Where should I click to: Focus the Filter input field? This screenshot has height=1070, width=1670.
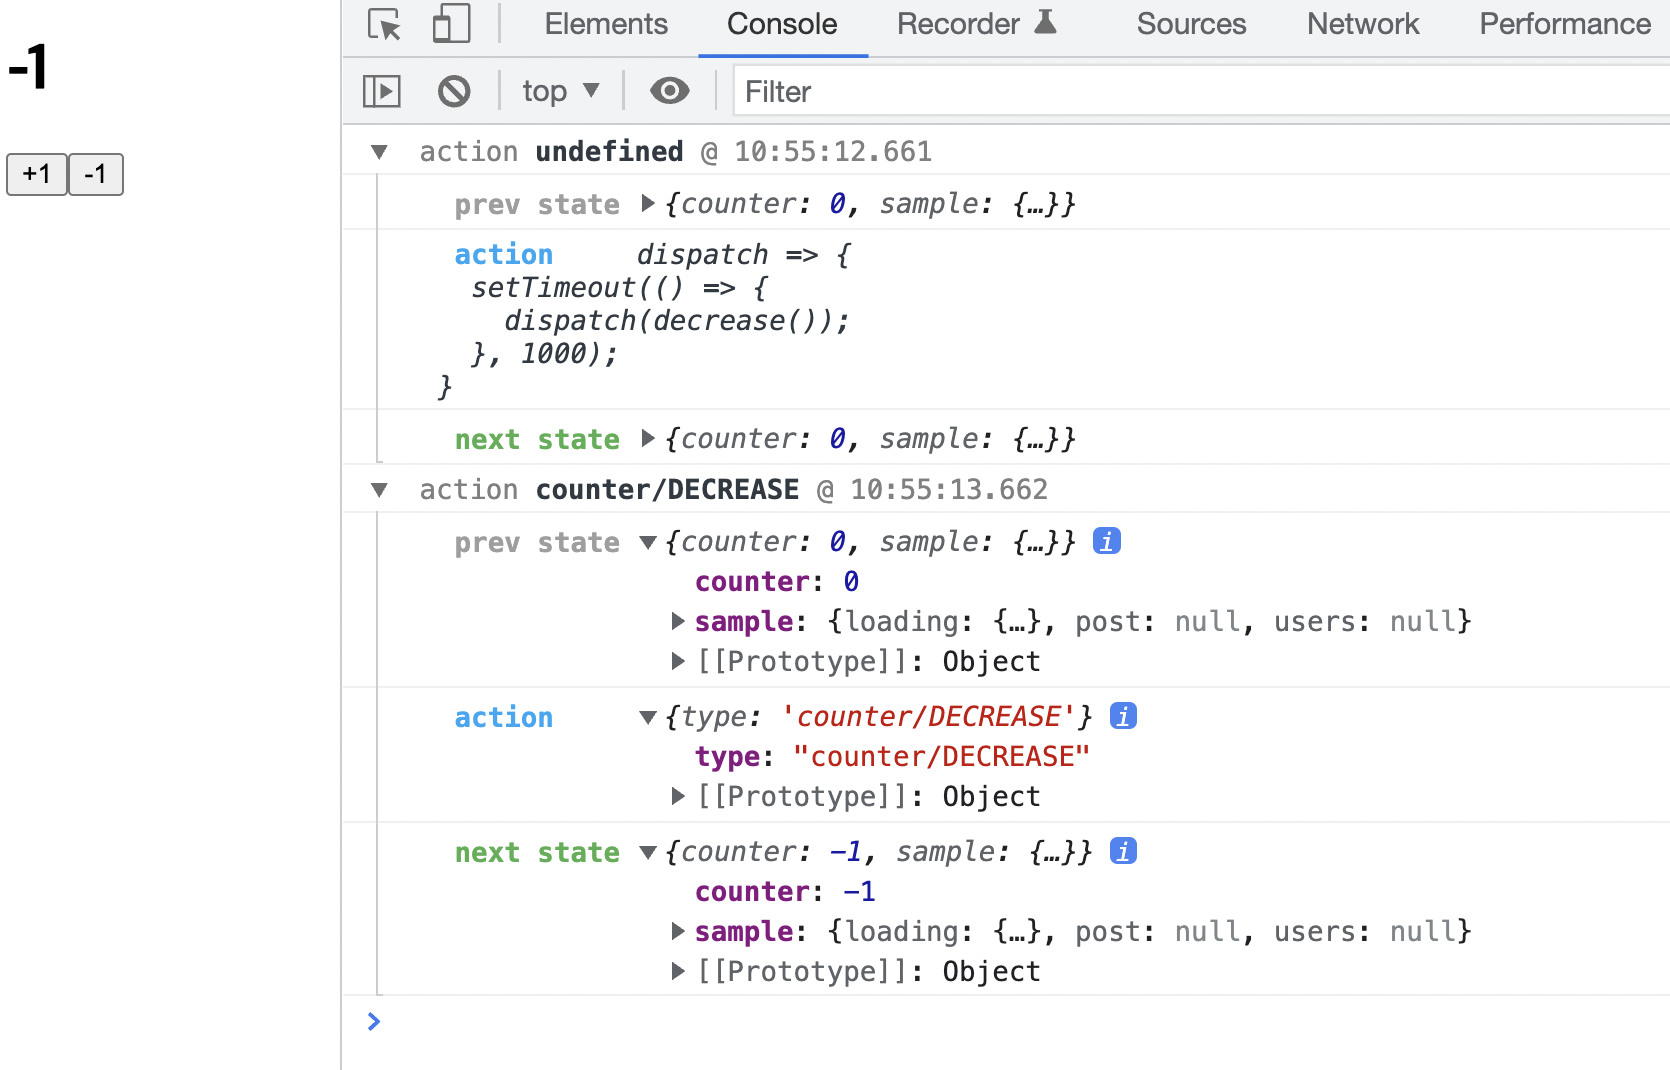pyautogui.click(x=1202, y=92)
